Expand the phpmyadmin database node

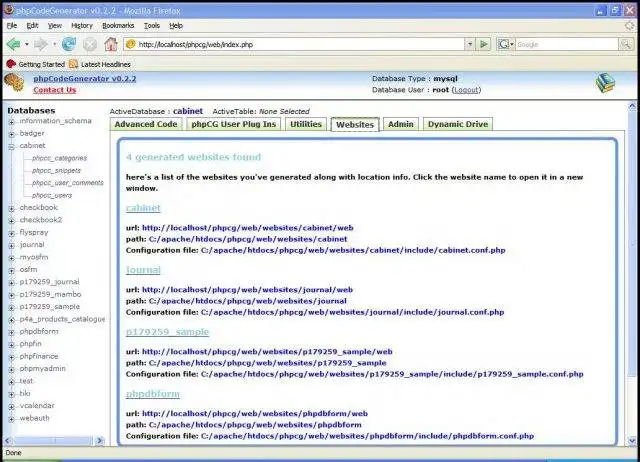pos(11,369)
